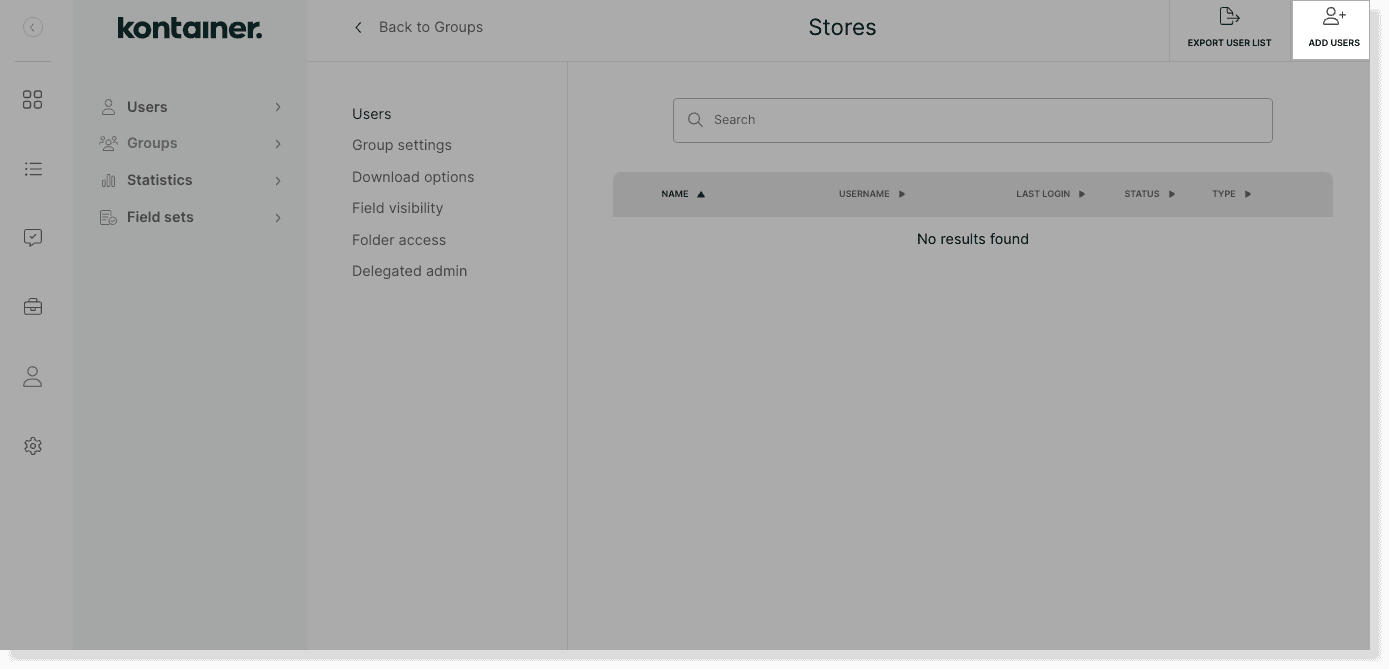Open the Group settings tab
The image size is (1389, 669).
401,145
